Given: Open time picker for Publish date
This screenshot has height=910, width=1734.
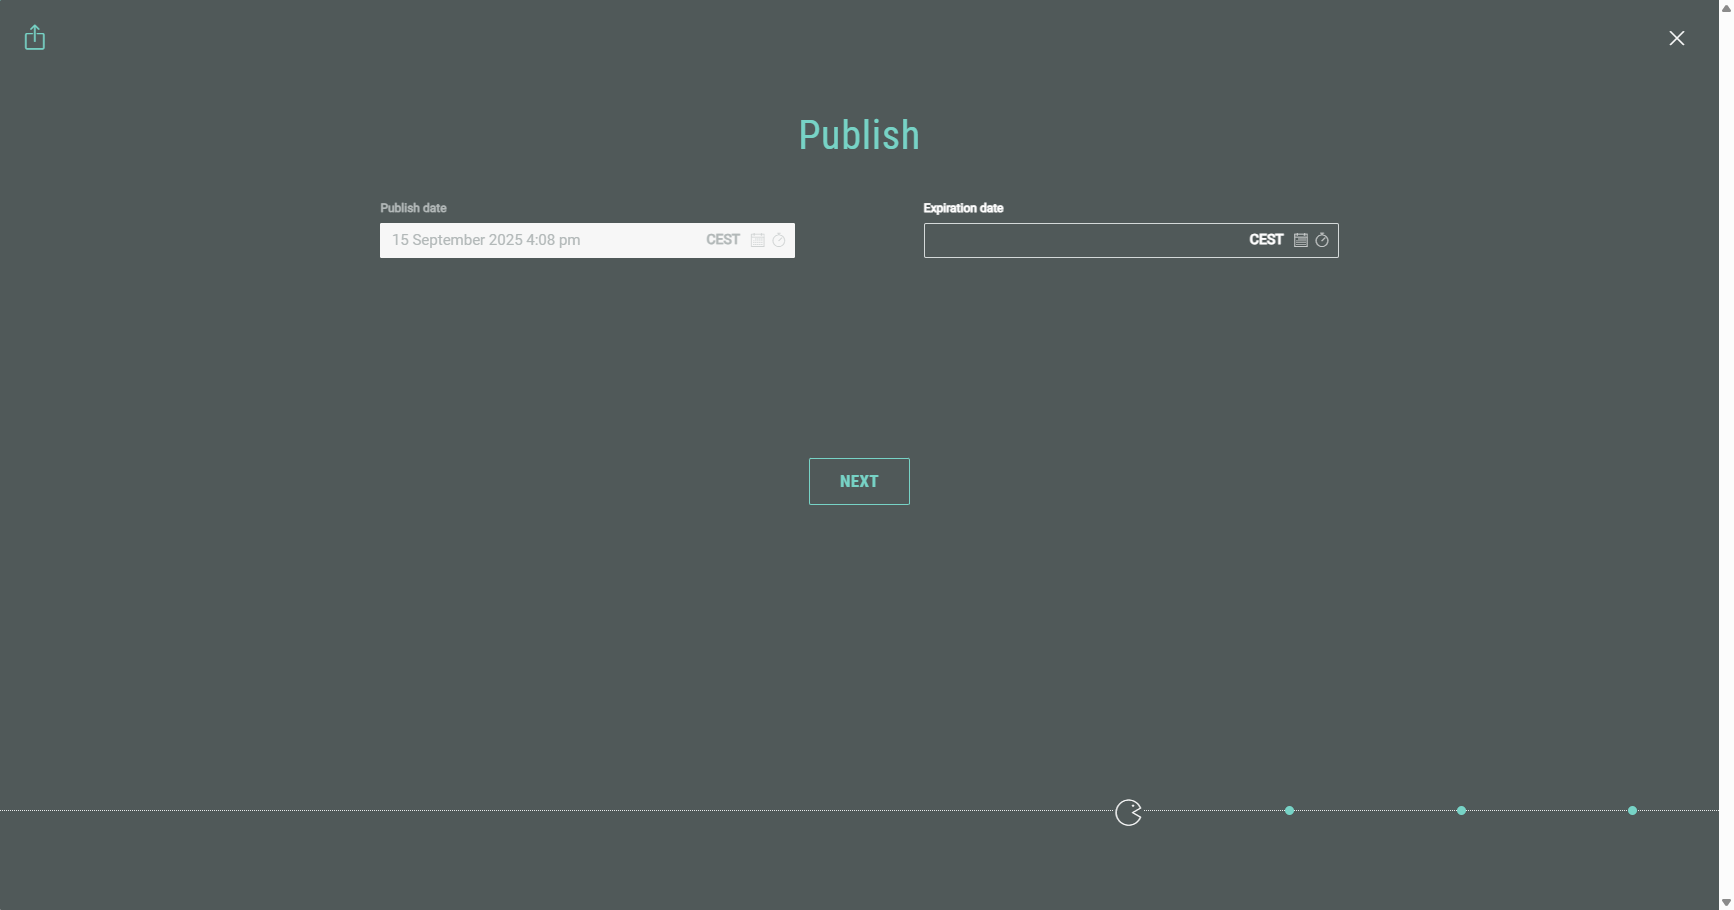Looking at the screenshot, I should point(779,240).
